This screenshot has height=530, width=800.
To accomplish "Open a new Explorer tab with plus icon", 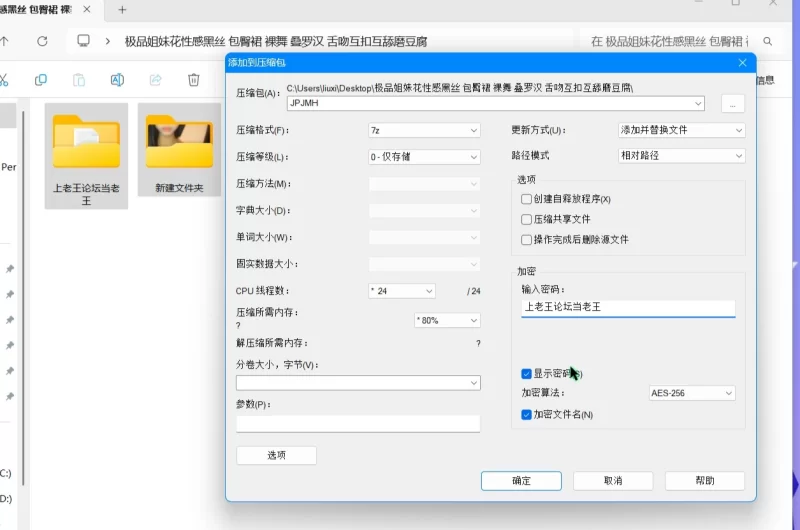I will tap(122, 9).
